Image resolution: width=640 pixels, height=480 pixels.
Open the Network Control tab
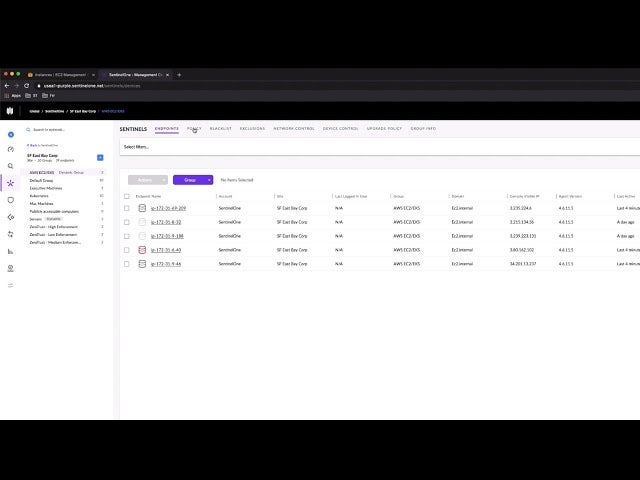pos(294,129)
